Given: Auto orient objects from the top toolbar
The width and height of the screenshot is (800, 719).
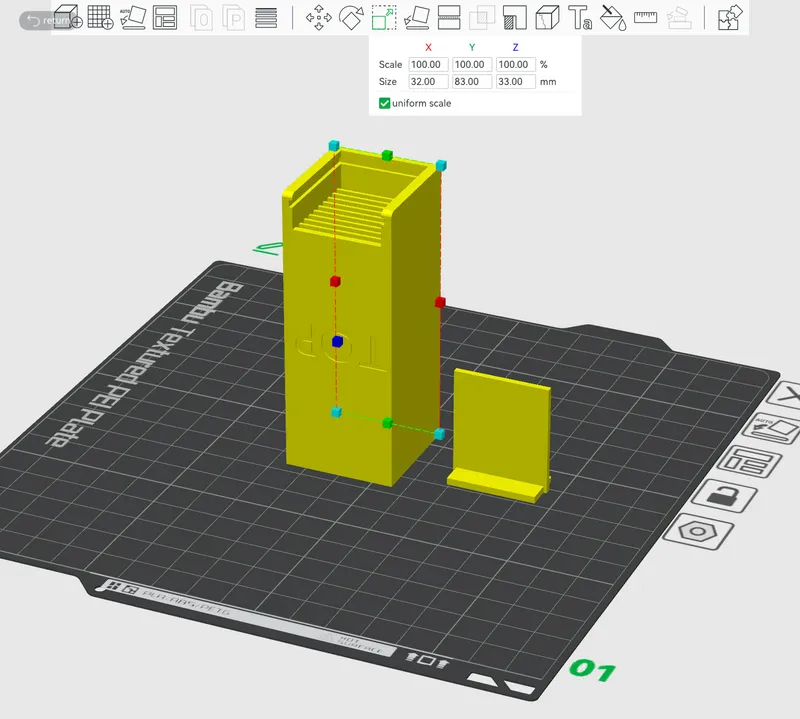Looking at the screenshot, I should click(x=133, y=17).
